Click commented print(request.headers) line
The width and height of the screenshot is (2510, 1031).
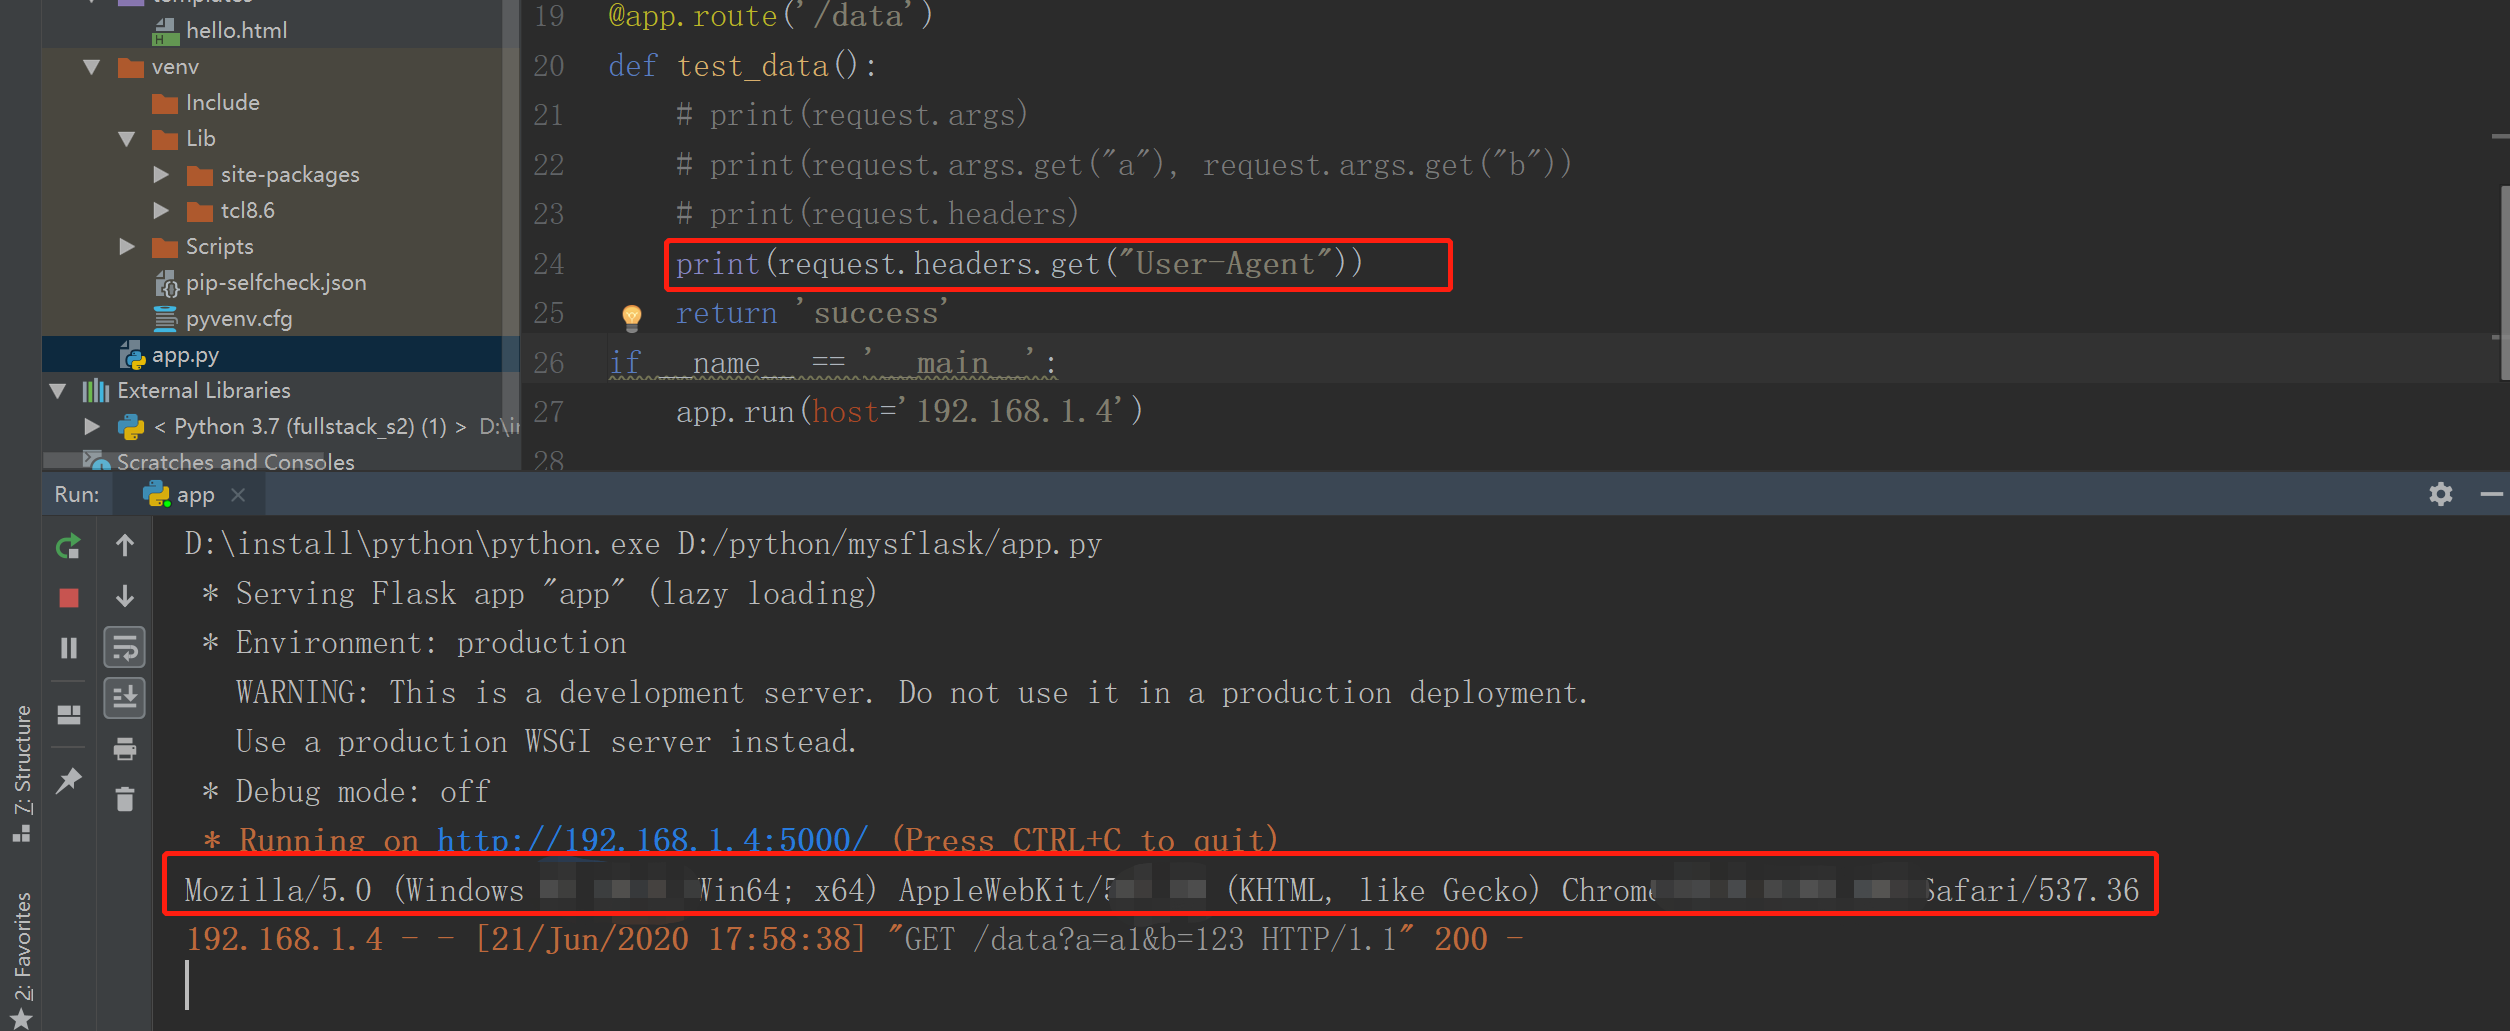pos(877,214)
